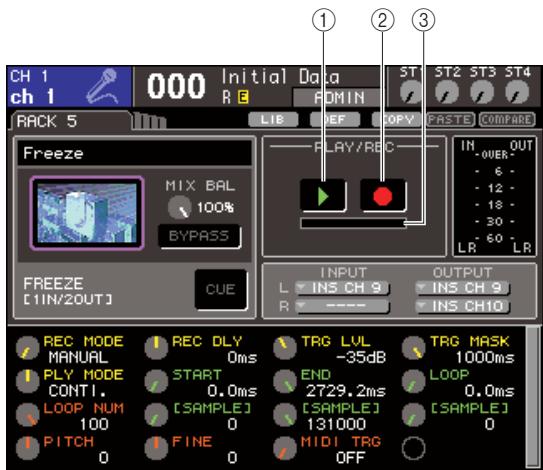Select the ST4 knob
Image resolution: width=543 pixels, height=470 pixels.
point(517,92)
